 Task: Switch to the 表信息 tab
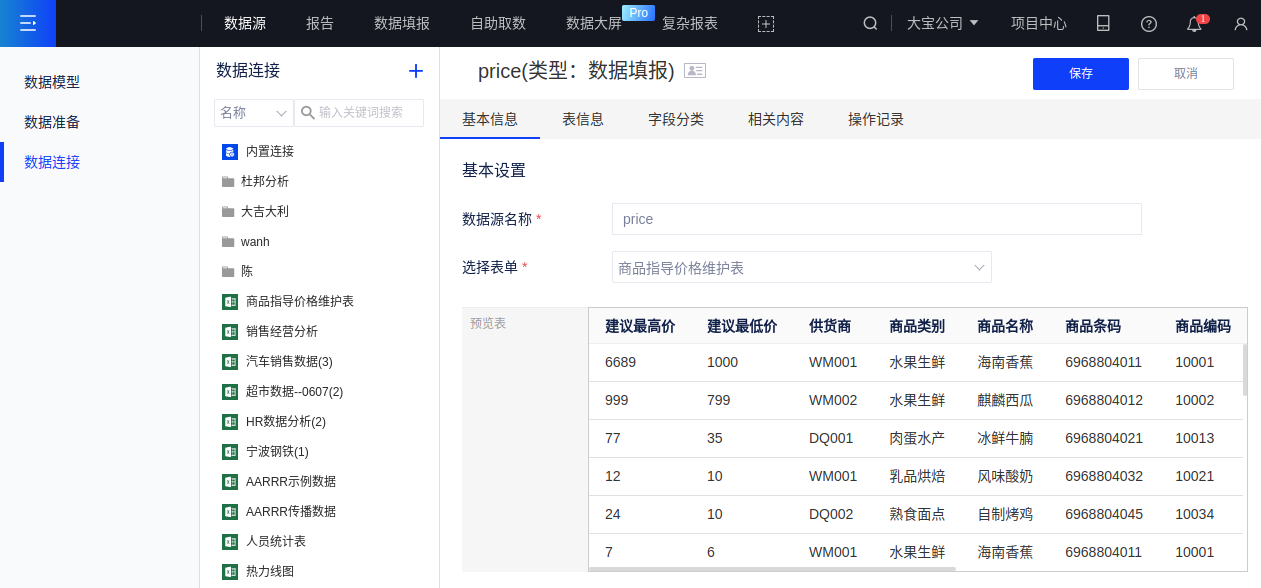click(583, 120)
